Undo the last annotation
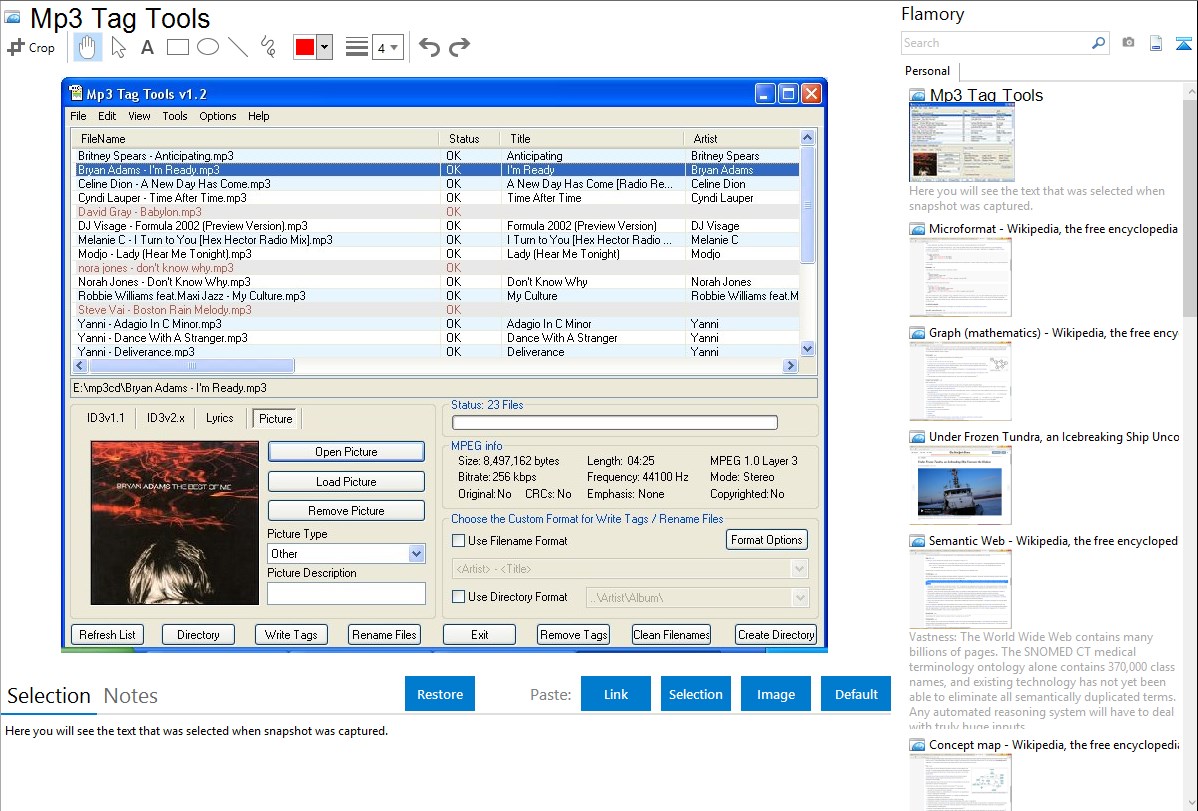This screenshot has height=811, width=1198. (x=429, y=47)
